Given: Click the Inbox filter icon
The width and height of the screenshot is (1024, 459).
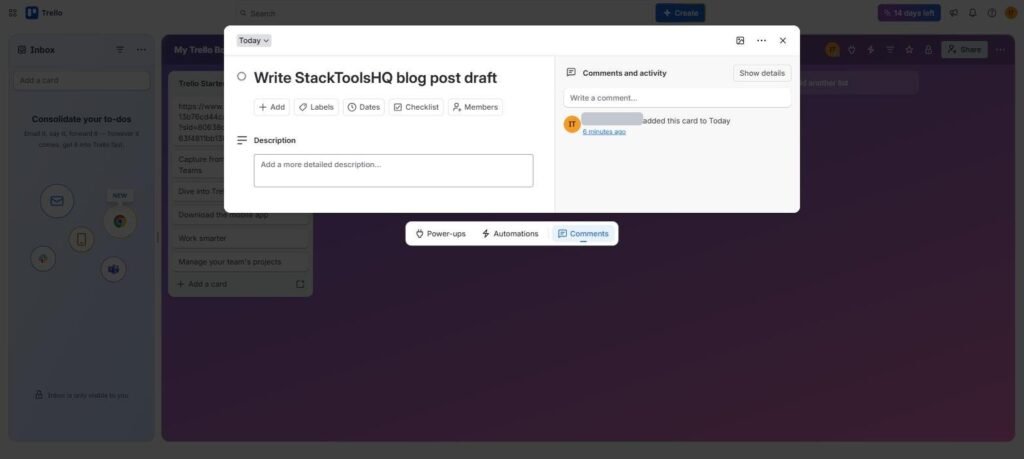Looking at the screenshot, I should 120,50.
